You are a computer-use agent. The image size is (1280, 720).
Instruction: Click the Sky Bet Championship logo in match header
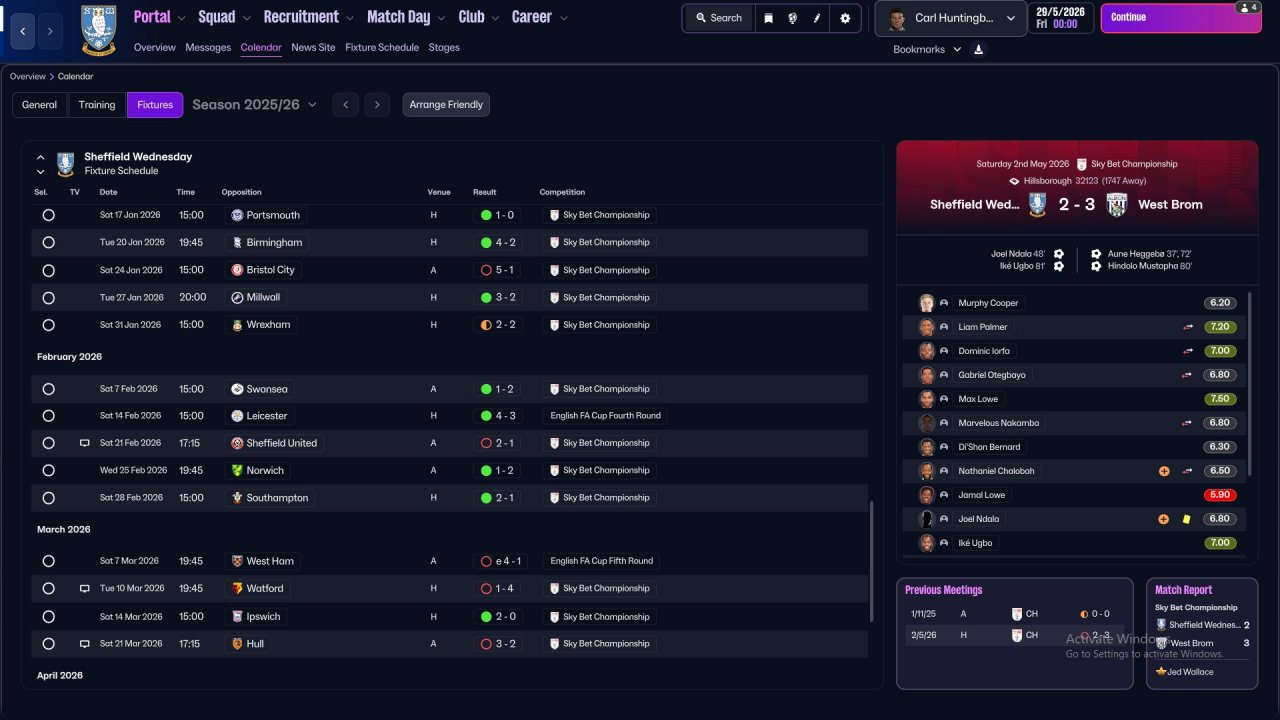pos(1082,164)
